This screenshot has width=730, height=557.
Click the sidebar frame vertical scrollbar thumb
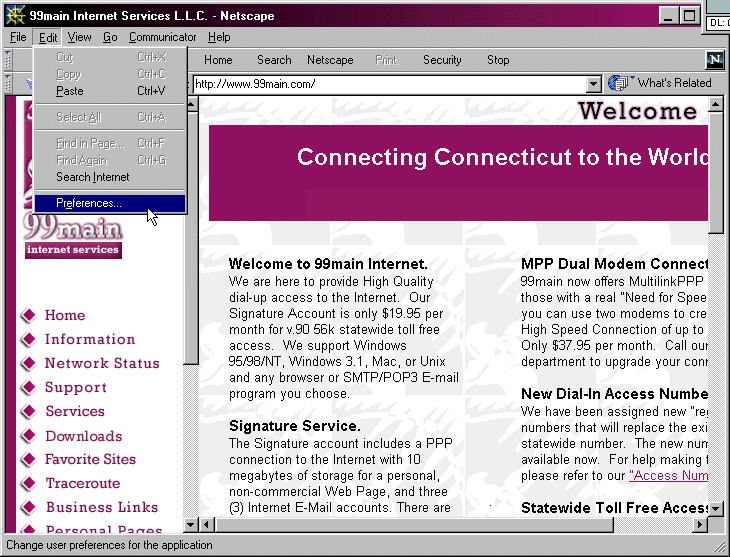click(x=190, y=238)
